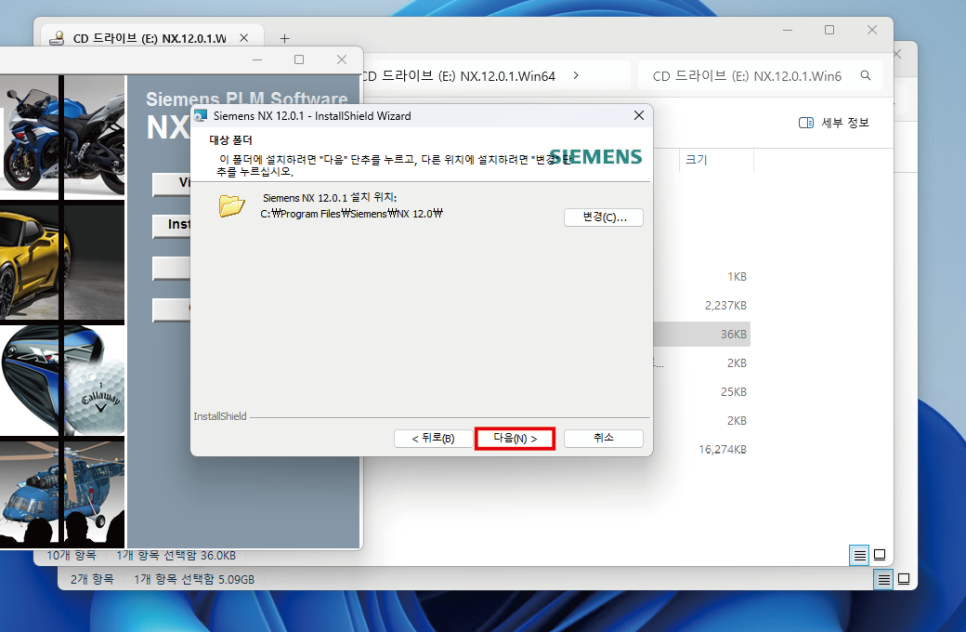Expand the address bar path chevron
This screenshot has width=966, height=632.
(576, 75)
